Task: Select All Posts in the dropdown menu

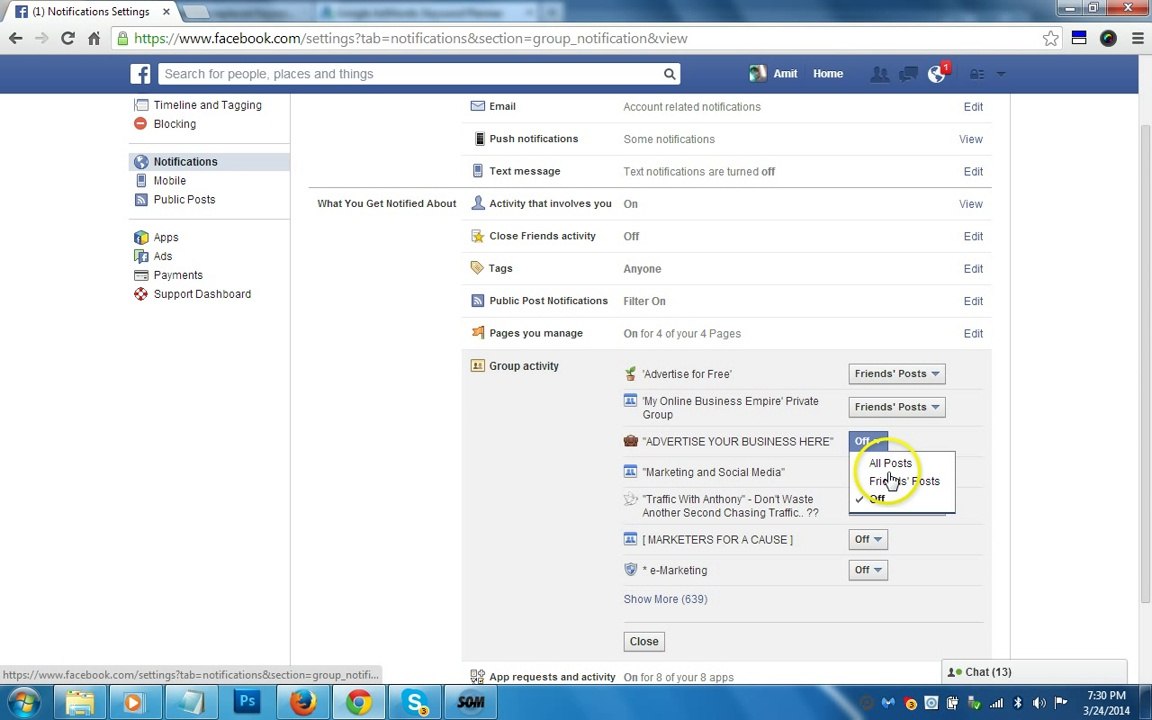Action: (x=902, y=463)
